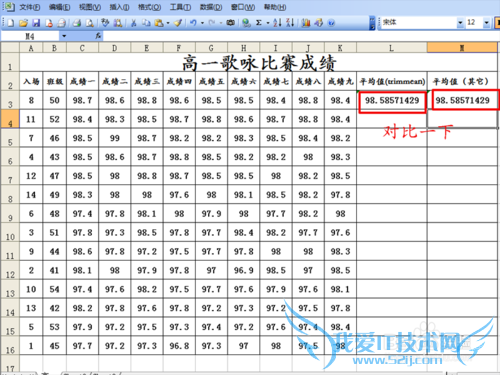
Task: Click cell M3 value 98.58571429
Action: tap(463, 100)
